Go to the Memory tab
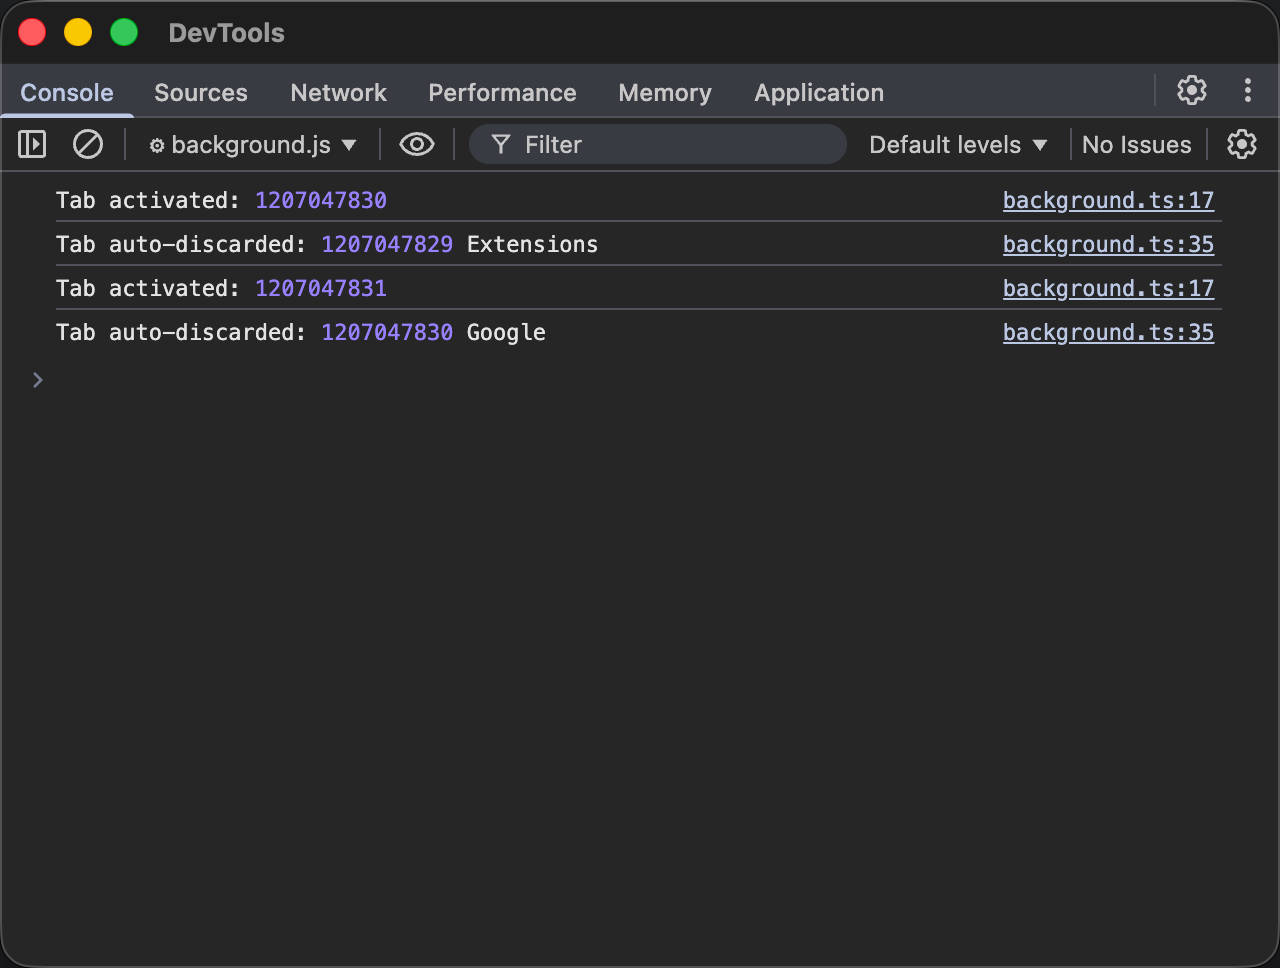The width and height of the screenshot is (1280, 968). coord(665,93)
